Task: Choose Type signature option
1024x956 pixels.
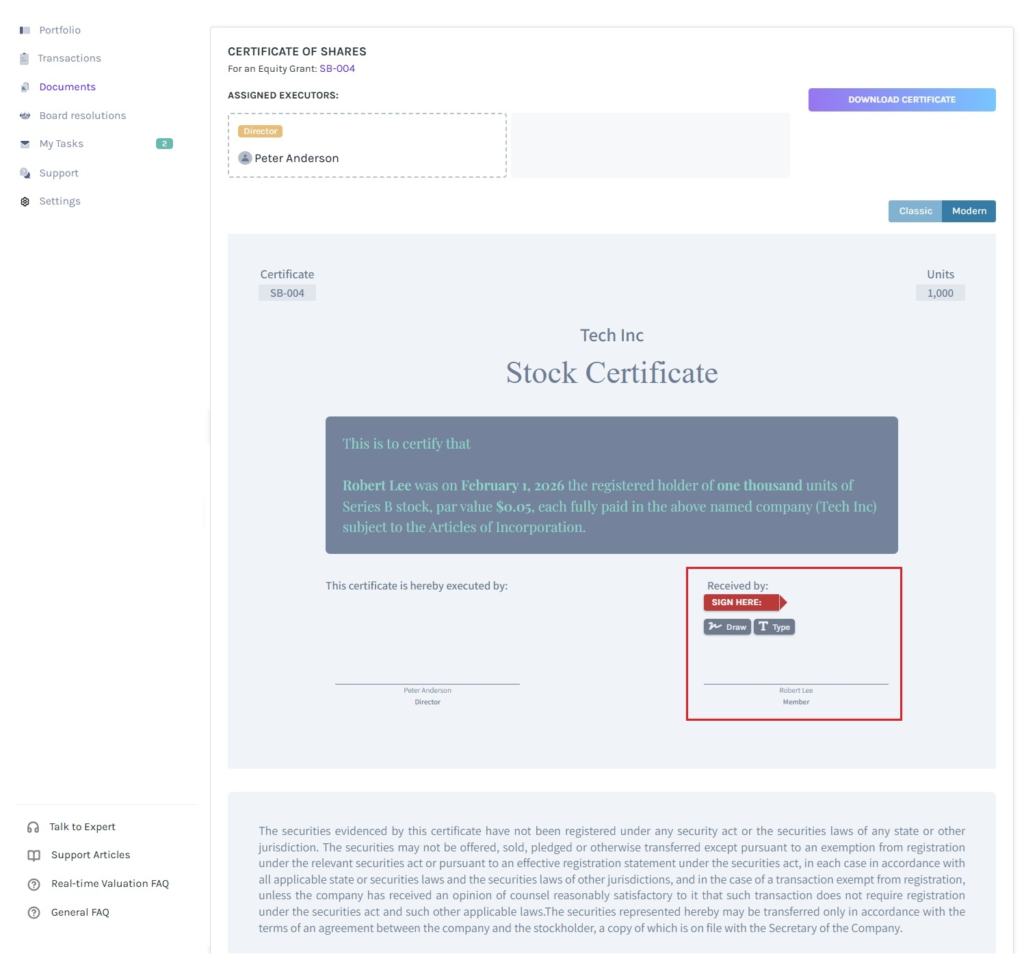Action: 774,627
